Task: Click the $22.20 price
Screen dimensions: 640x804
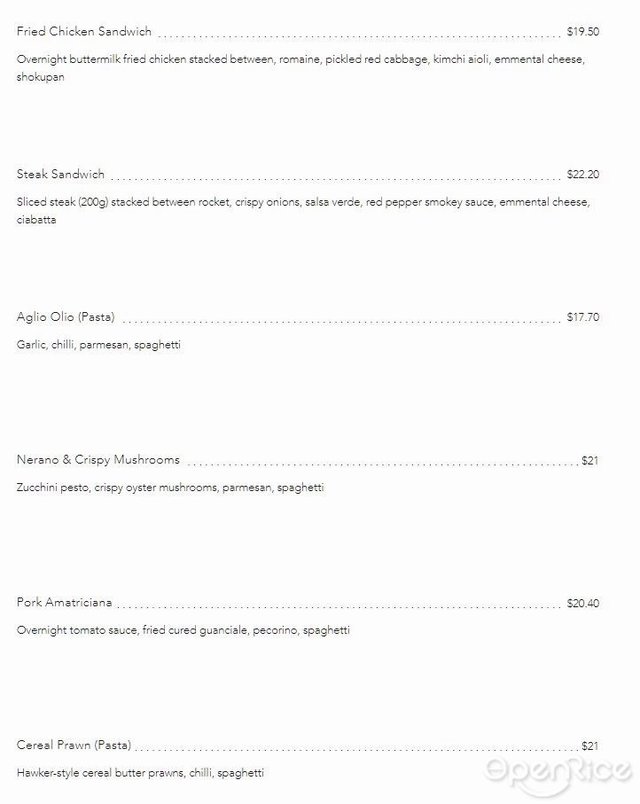Action: (x=583, y=174)
